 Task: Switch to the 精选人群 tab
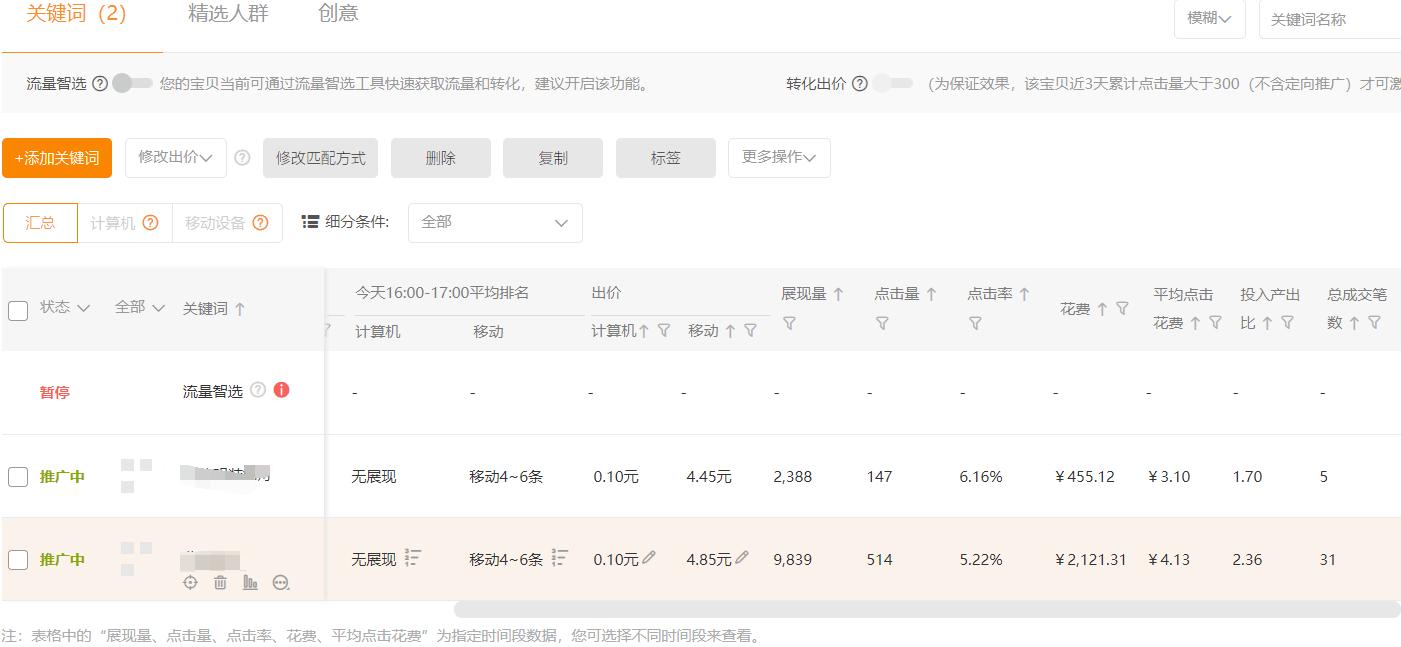click(x=227, y=14)
